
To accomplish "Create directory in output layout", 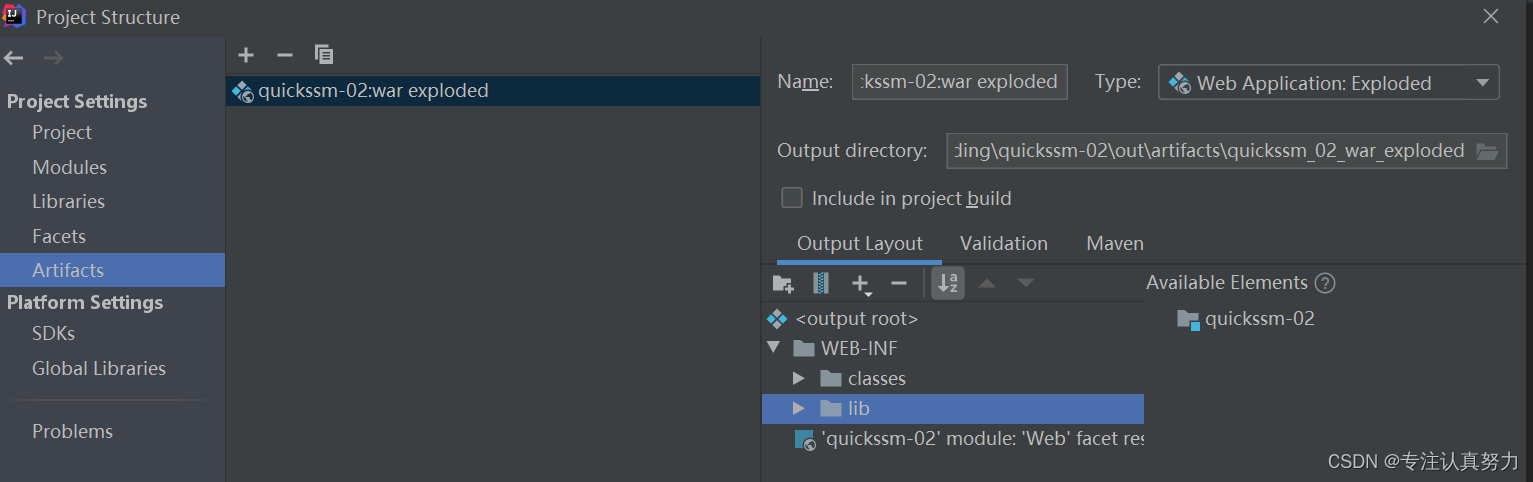I will (x=783, y=284).
